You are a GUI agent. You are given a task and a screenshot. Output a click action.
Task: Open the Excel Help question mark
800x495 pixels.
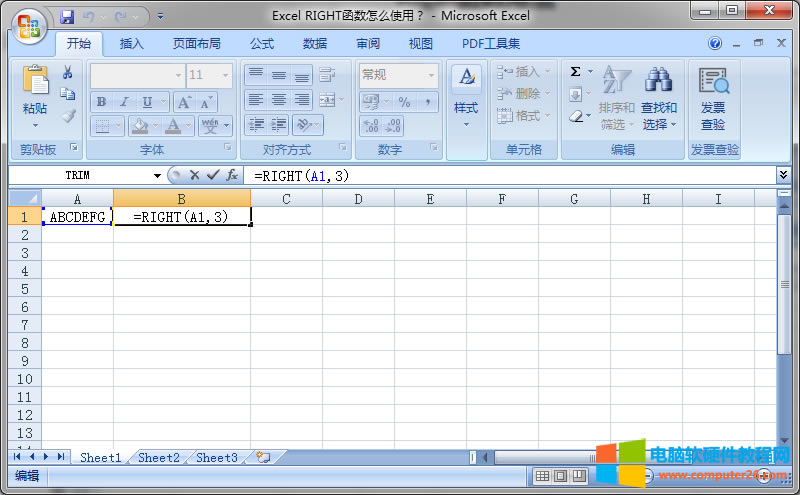[715, 44]
